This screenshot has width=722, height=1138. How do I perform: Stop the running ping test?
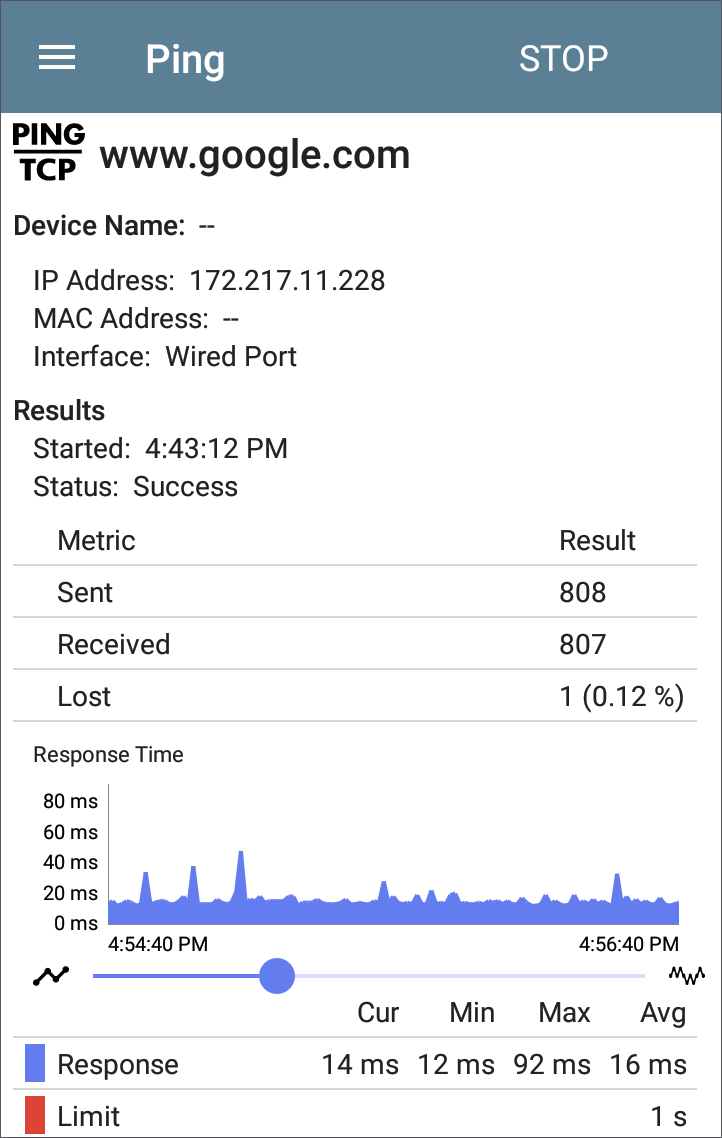tap(563, 58)
